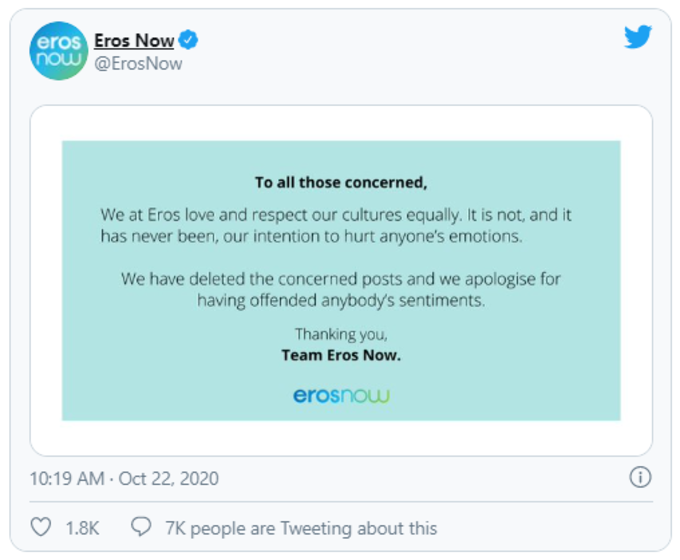
Task: Click the 'Team Eros Now.' signature text
Action: (x=341, y=355)
